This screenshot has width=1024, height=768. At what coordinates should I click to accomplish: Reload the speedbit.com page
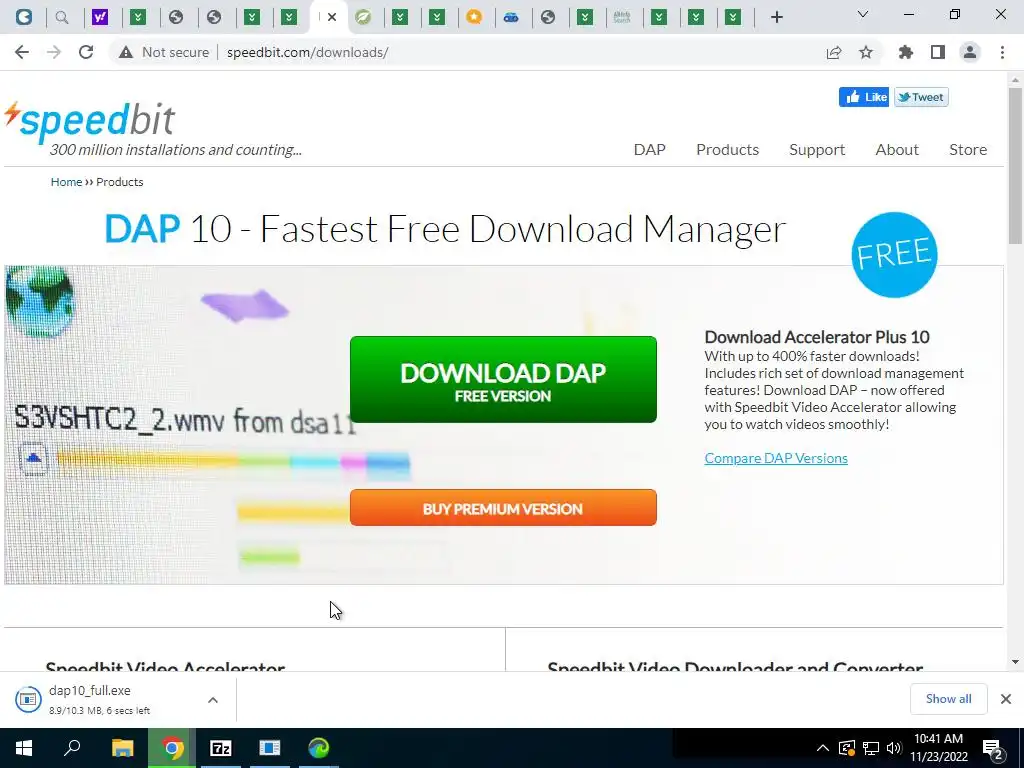[x=86, y=52]
